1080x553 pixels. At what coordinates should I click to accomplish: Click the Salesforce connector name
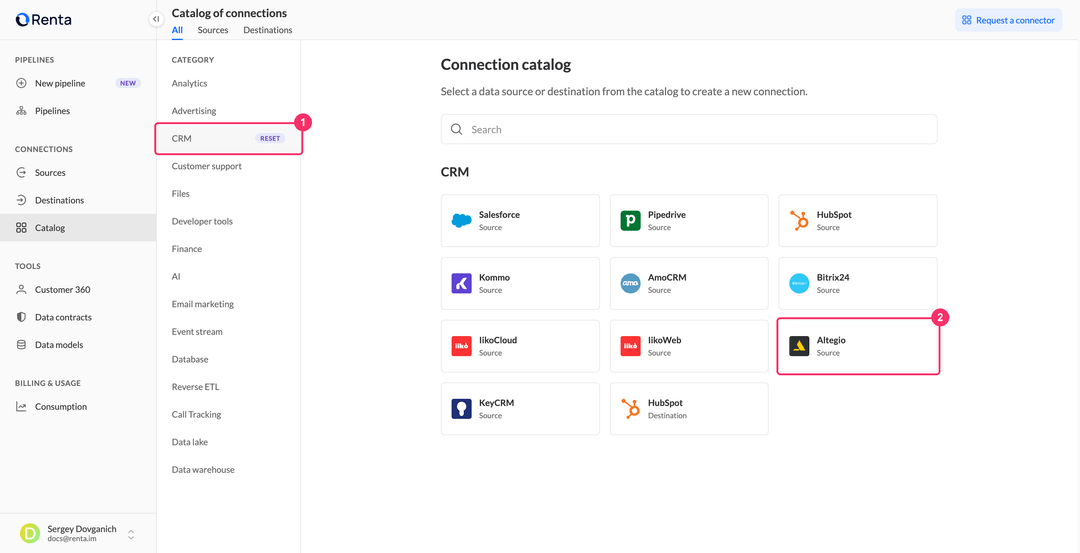(499, 215)
